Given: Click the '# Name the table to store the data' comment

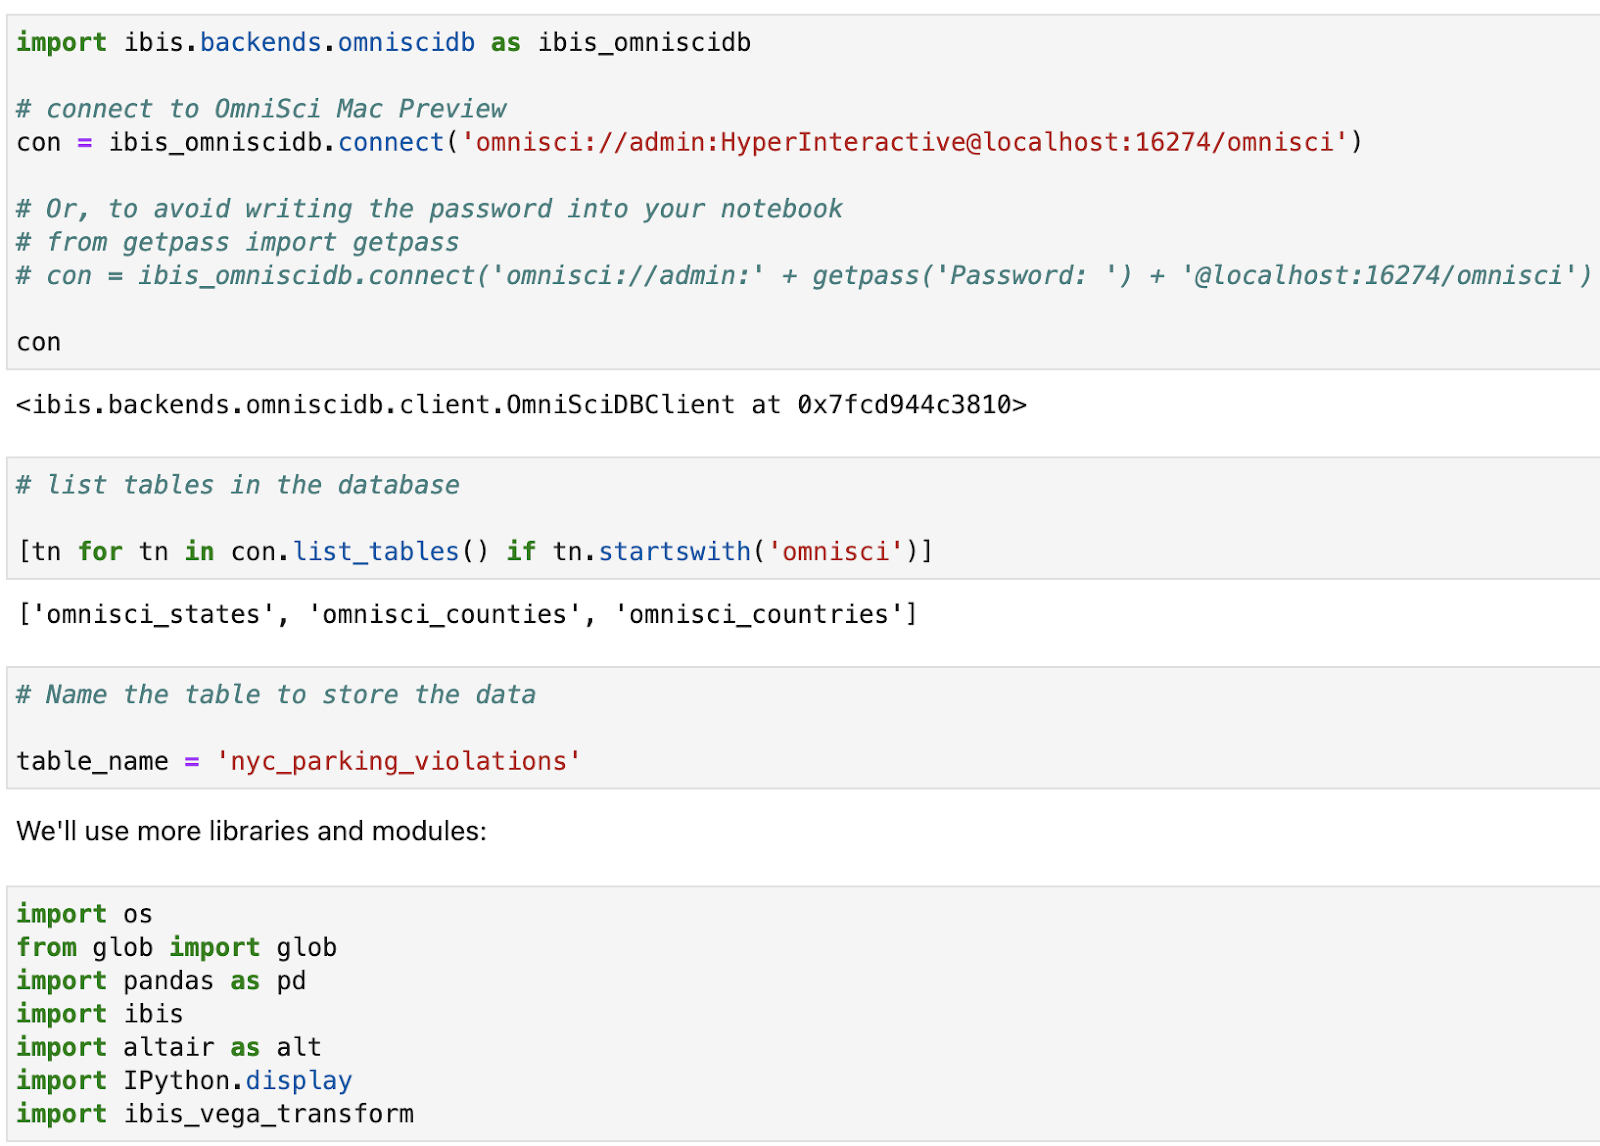Looking at the screenshot, I should pyautogui.click(x=276, y=695).
